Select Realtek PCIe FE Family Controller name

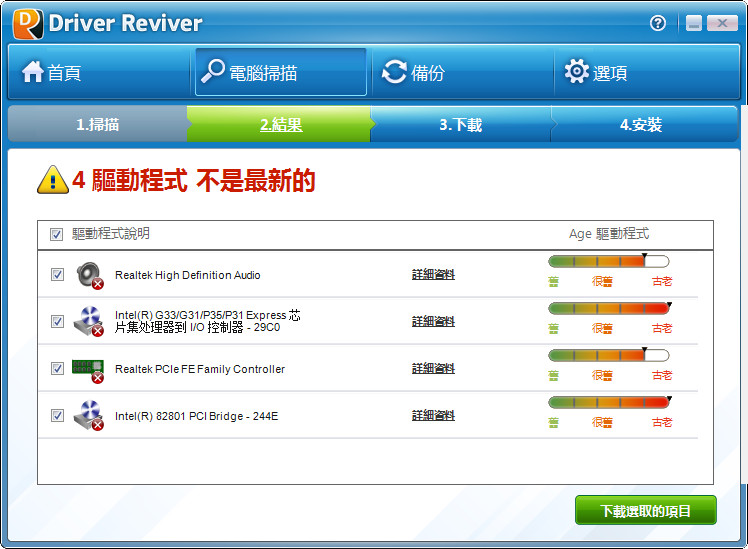coord(200,369)
